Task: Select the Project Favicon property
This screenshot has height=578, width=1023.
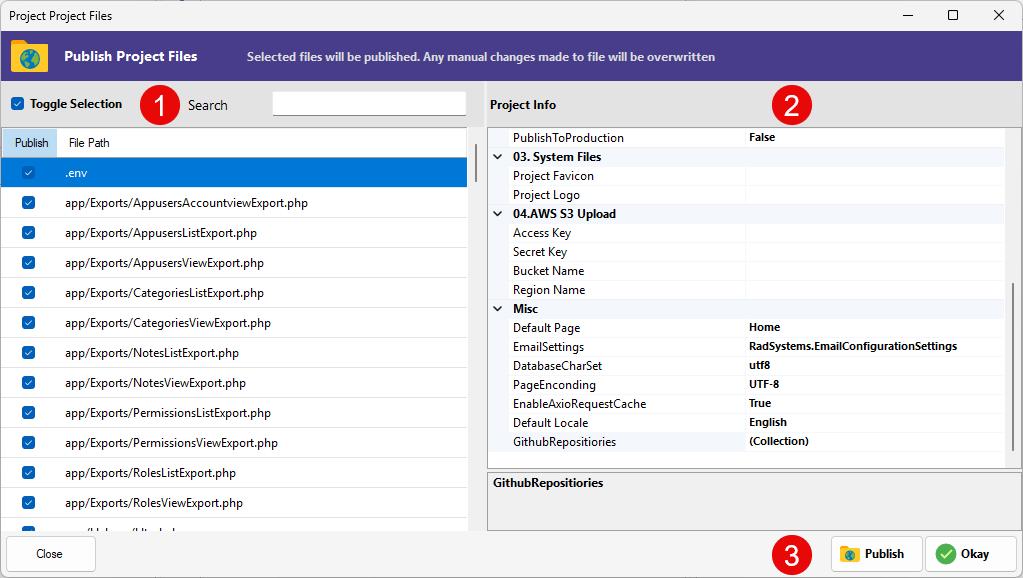Action: (x=553, y=176)
